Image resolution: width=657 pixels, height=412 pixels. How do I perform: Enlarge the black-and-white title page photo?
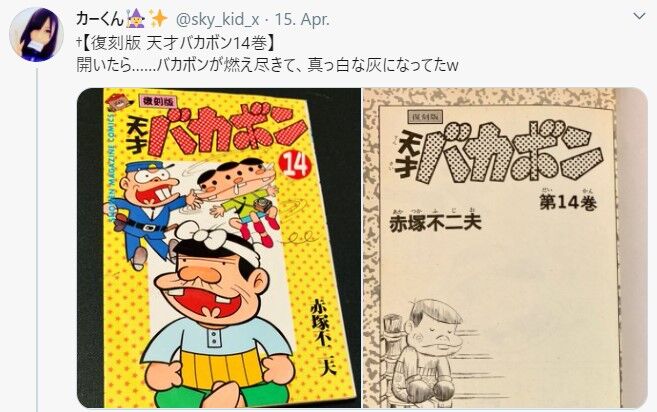pyautogui.click(x=505, y=248)
